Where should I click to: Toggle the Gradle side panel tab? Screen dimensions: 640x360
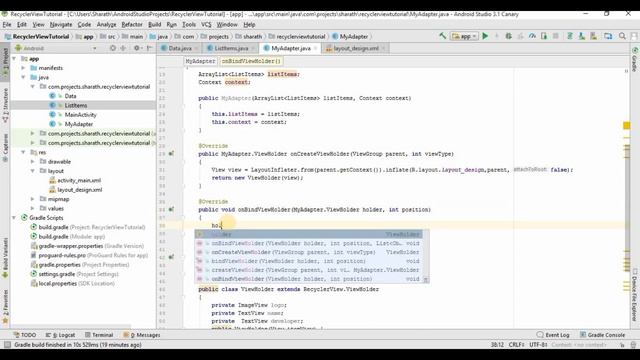click(x=635, y=59)
